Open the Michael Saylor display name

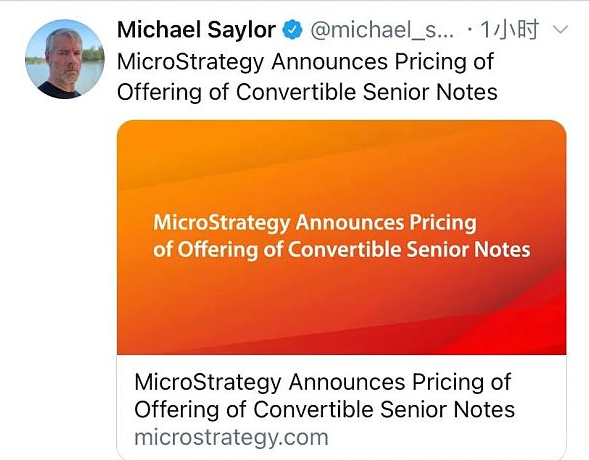[x=196, y=30]
